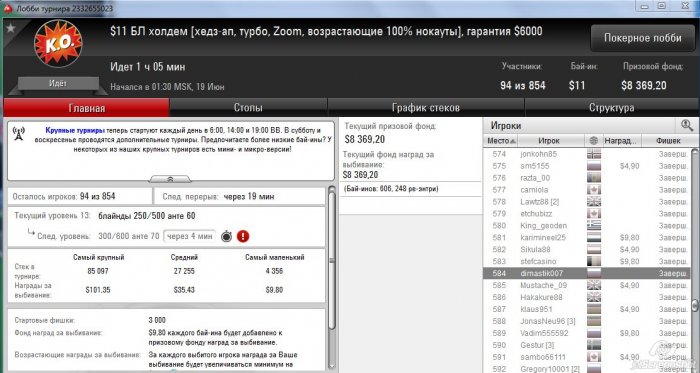The height and width of the screenshot is (373, 700).
Task: Click the блайнды 250/500 анте 60 text
Action: (x=147, y=216)
